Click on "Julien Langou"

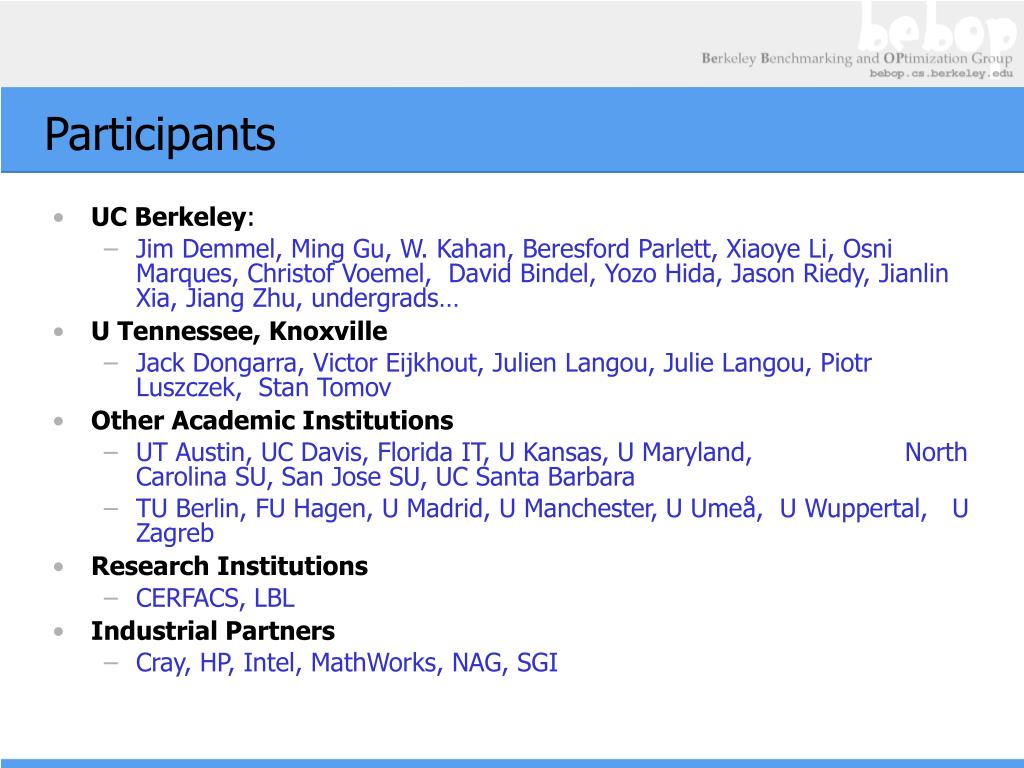pos(569,363)
